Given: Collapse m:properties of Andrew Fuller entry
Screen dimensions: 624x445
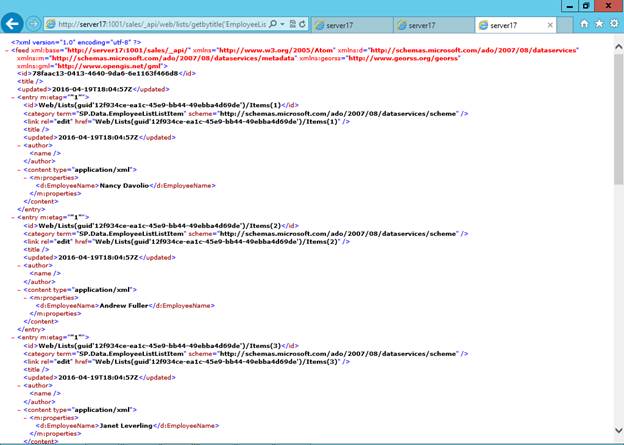Looking at the screenshot, I should (25, 298).
